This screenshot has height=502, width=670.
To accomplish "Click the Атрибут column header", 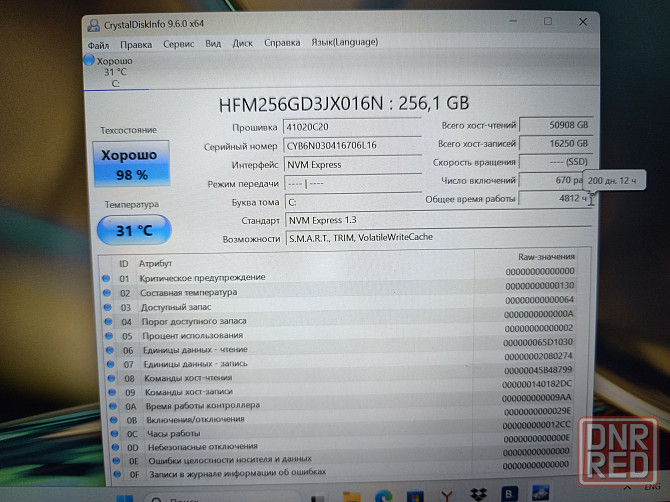I will (155, 264).
